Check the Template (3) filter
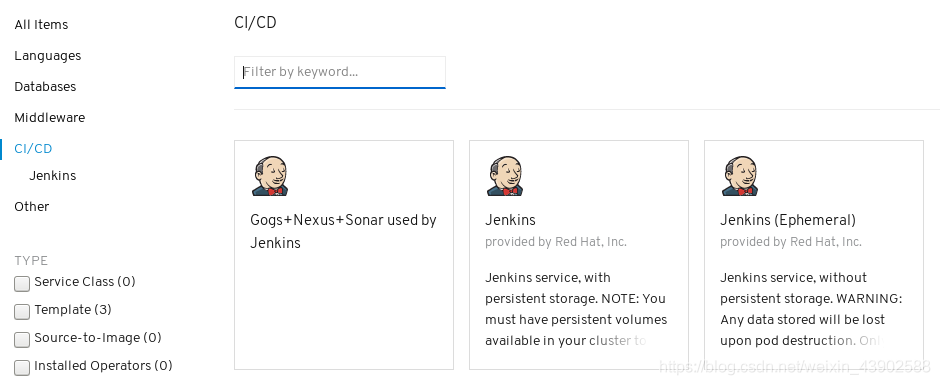Image resolution: width=940 pixels, height=385 pixels. pos(22,311)
